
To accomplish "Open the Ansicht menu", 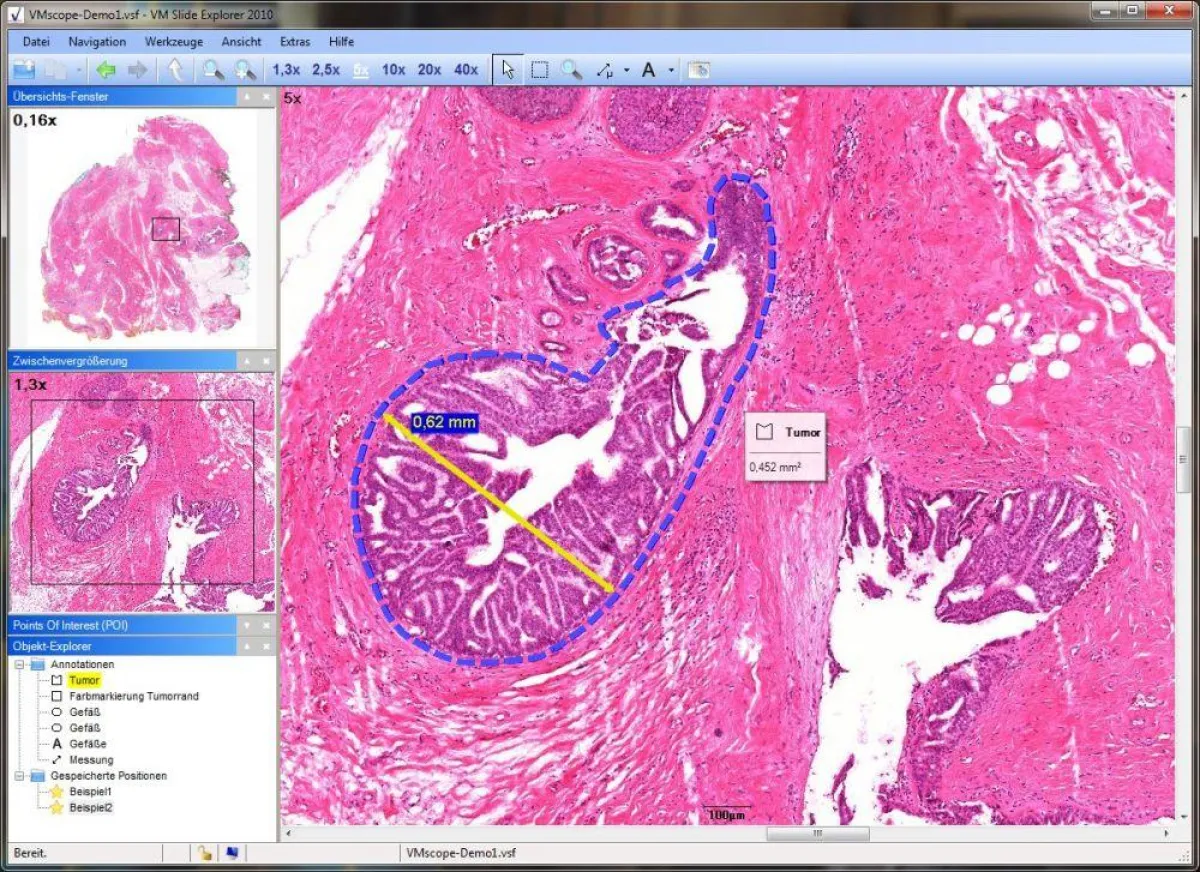I will tap(242, 42).
